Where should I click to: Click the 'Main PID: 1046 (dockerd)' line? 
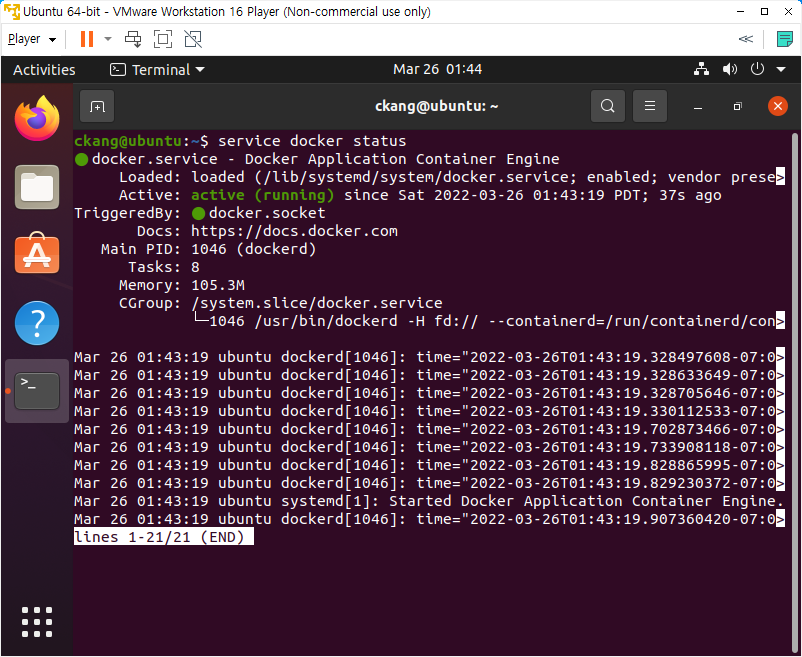(x=208, y=249)
